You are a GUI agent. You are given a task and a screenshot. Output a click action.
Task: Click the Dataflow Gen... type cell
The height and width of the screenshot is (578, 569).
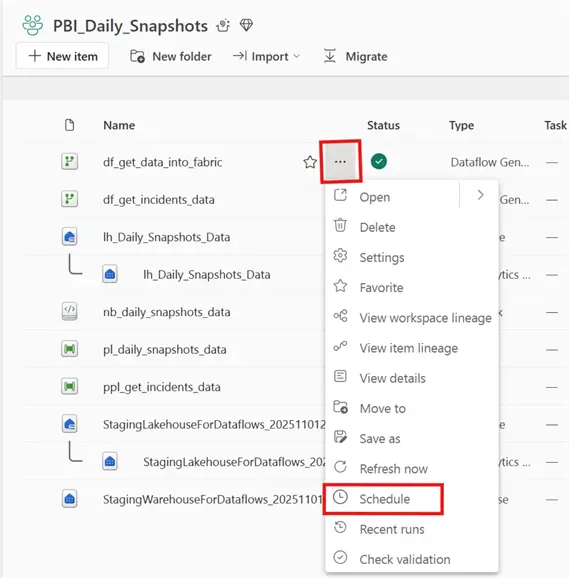pos(490,162)
